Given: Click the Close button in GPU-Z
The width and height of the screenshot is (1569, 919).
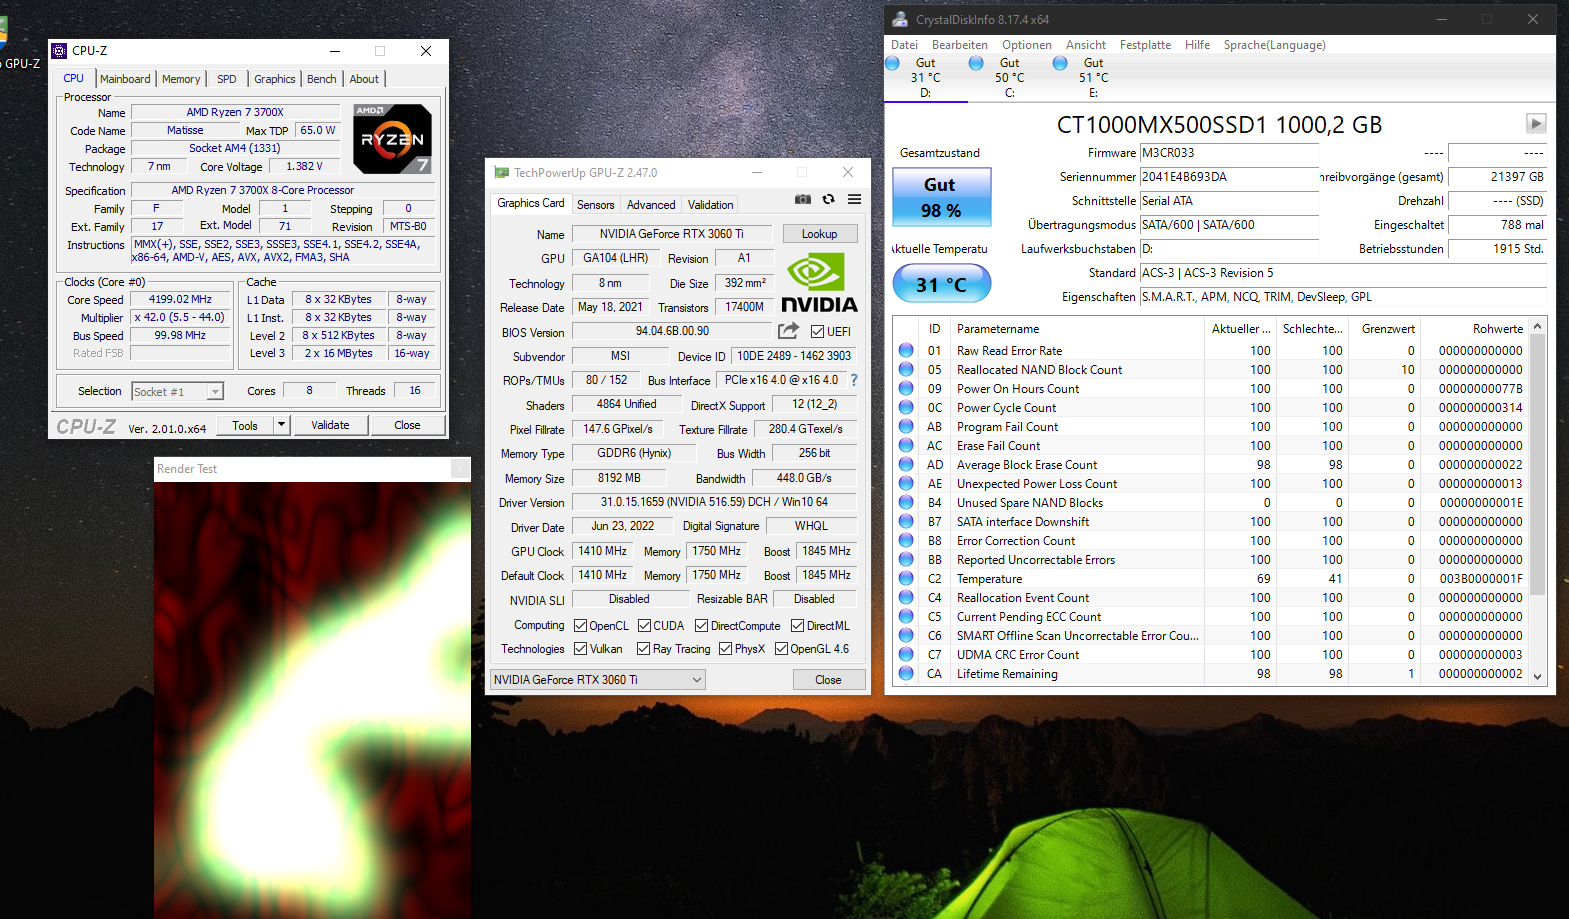Looking at the screenshot, I should [x=828, y=680].
